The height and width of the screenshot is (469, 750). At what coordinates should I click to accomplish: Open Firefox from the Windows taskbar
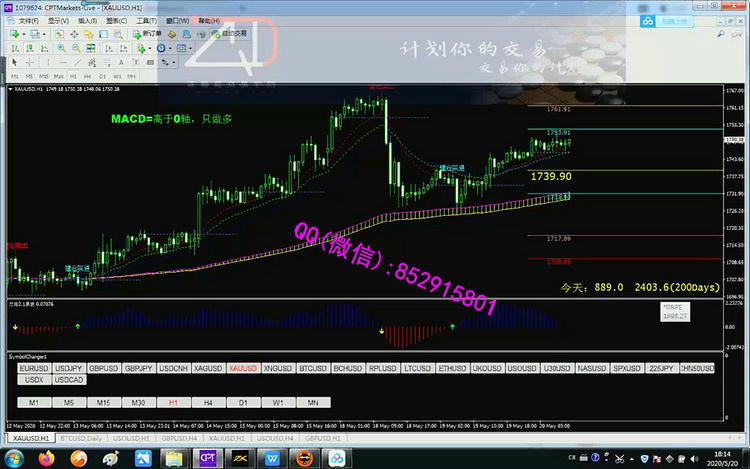coord(44,457)
